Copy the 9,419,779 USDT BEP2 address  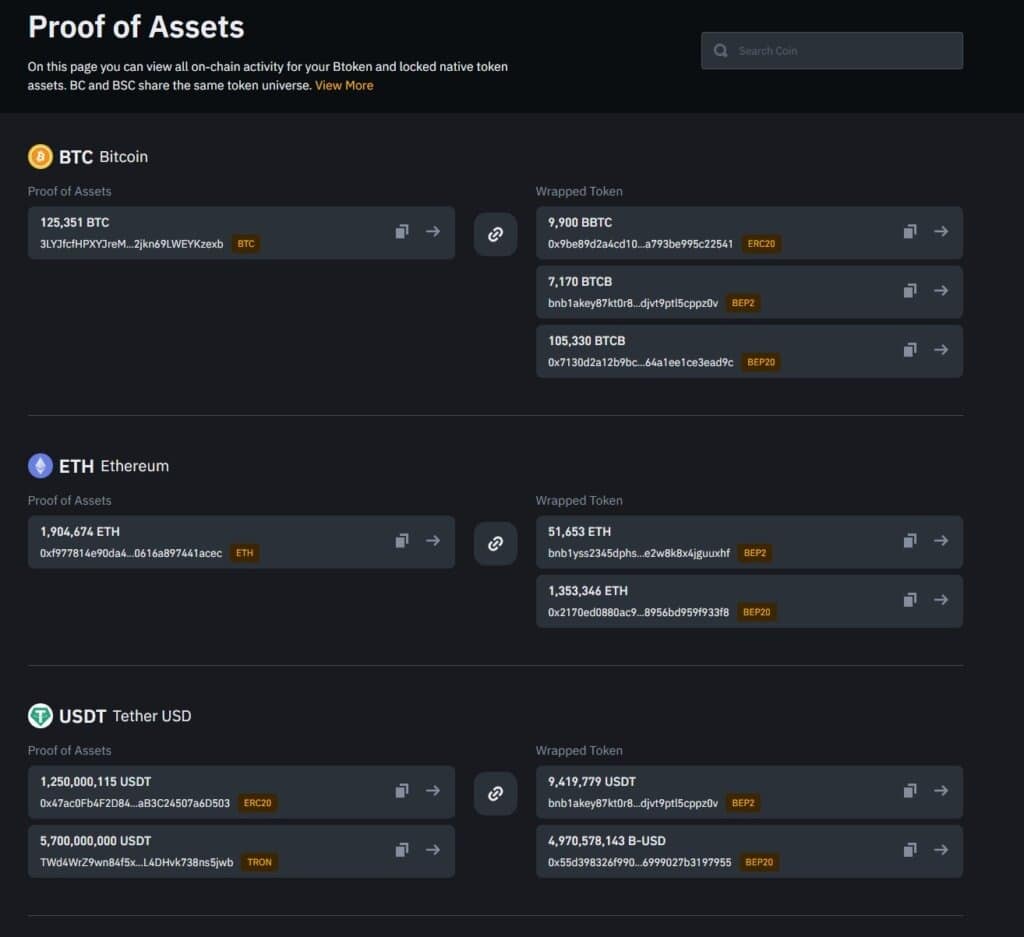910,790
